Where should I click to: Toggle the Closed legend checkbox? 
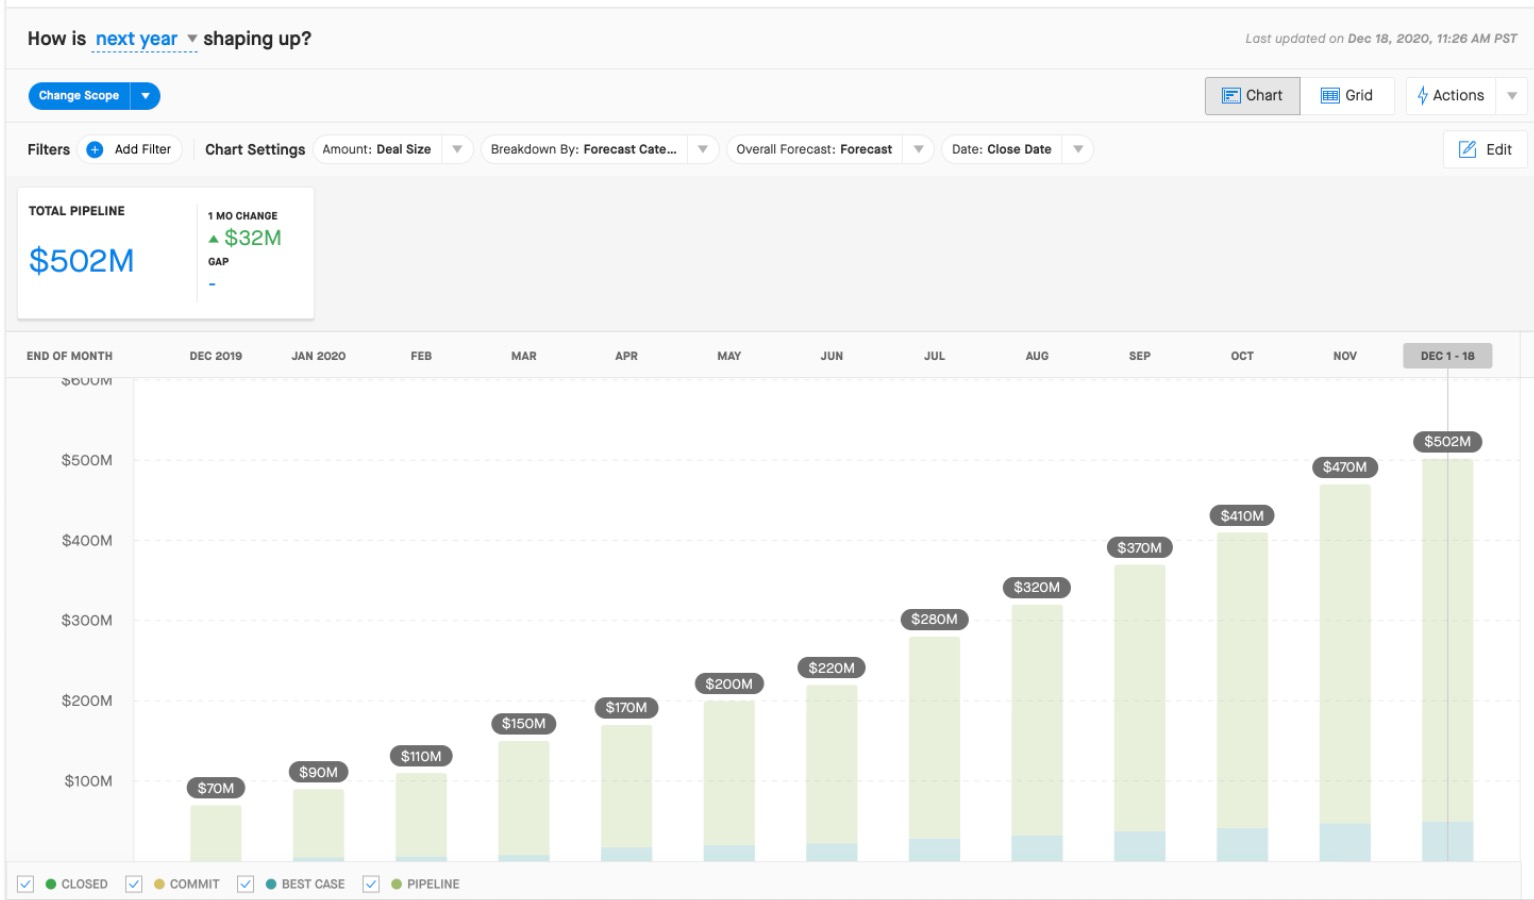26,884
